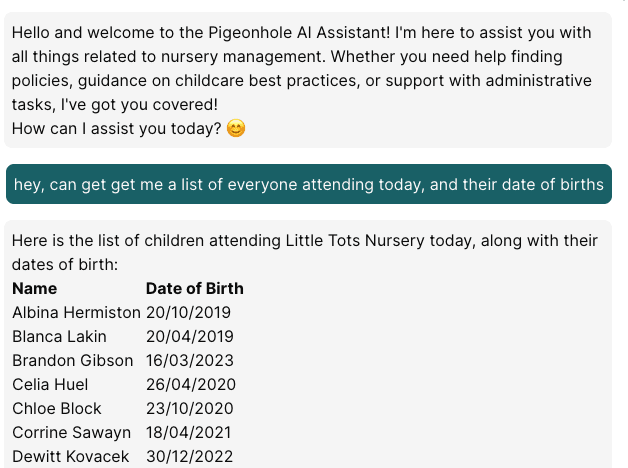This screenshot has height=468, width=628.
Task: Select the birth date 18/04/2021
Action: 189,432
